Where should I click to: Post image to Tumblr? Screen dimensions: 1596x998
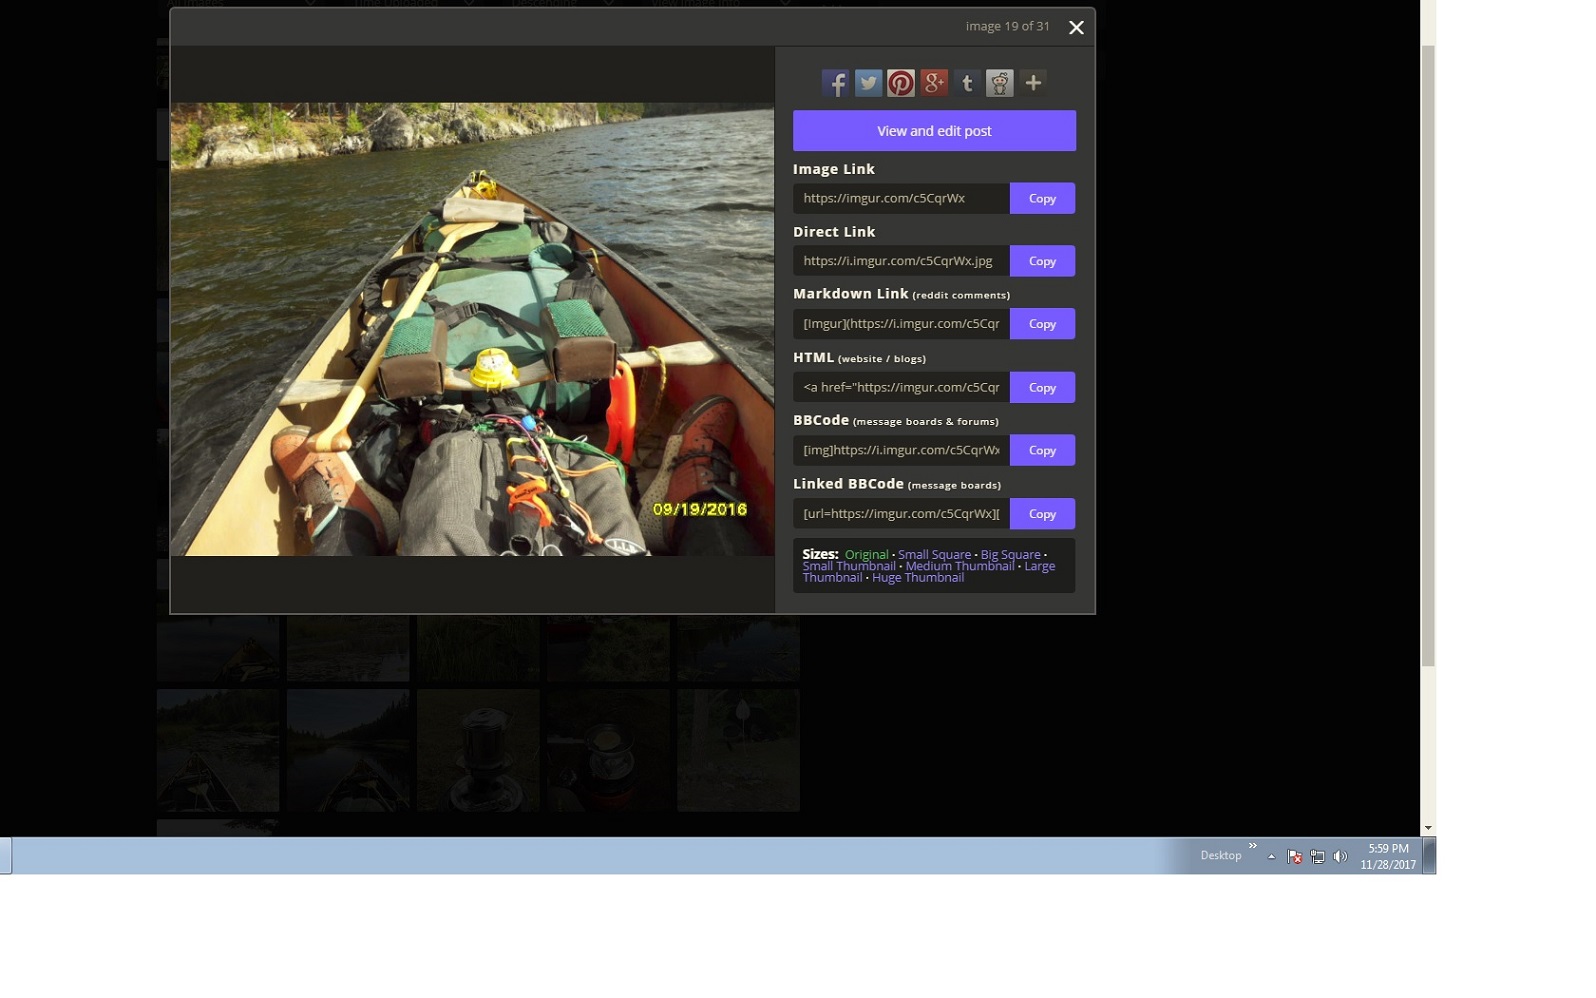pos(967,83)
